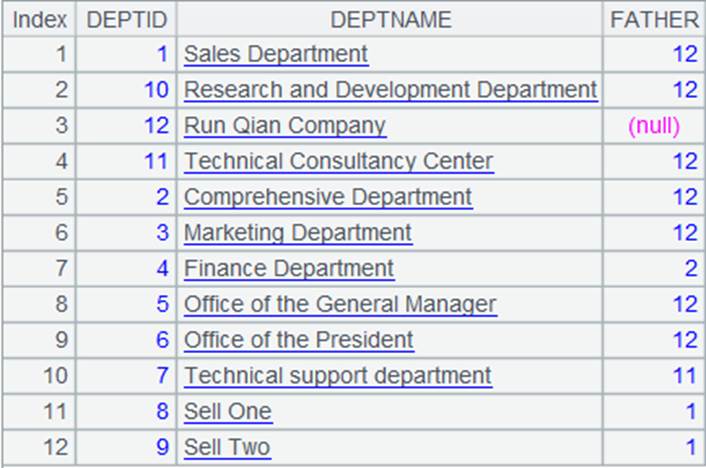Open Research and Development Department link
The height and width of the screenshot is (468, 706).
[391, 90]
